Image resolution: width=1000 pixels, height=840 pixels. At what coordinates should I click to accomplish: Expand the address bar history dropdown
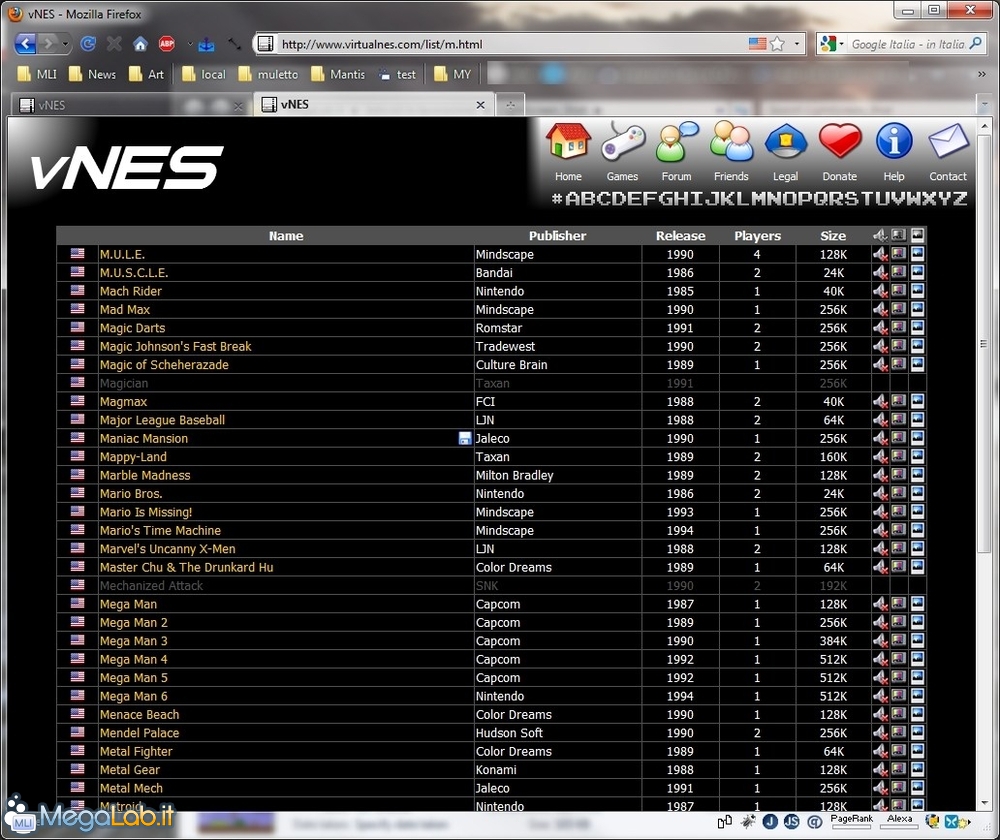[x=797, y=44]
